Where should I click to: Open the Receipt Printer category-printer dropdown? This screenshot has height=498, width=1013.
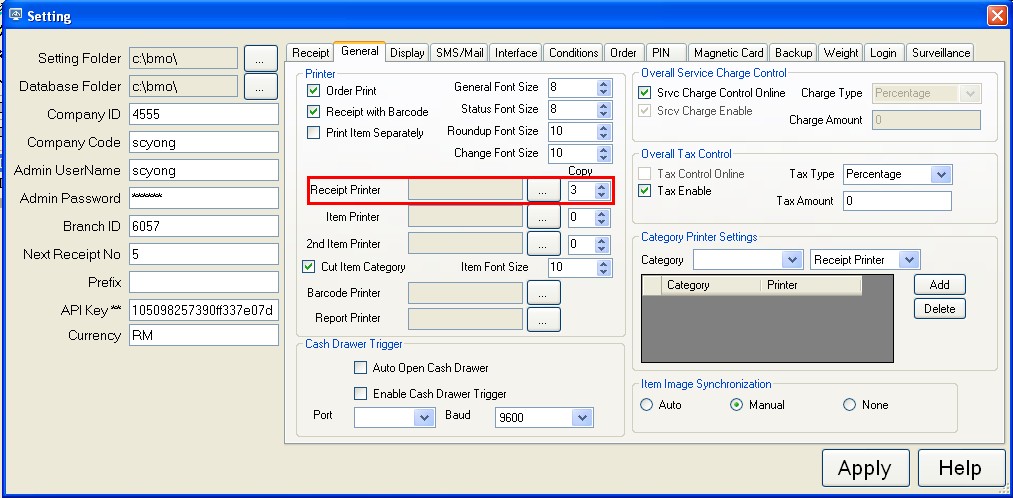pos(910,260)
